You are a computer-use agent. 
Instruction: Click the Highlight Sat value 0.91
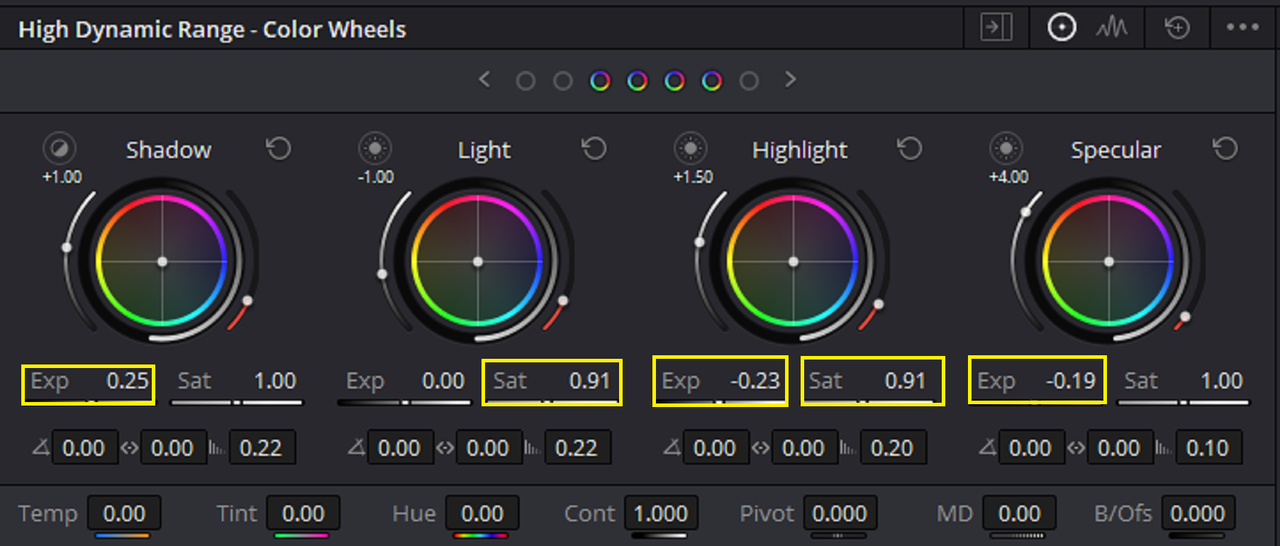[x=905, y=381]
